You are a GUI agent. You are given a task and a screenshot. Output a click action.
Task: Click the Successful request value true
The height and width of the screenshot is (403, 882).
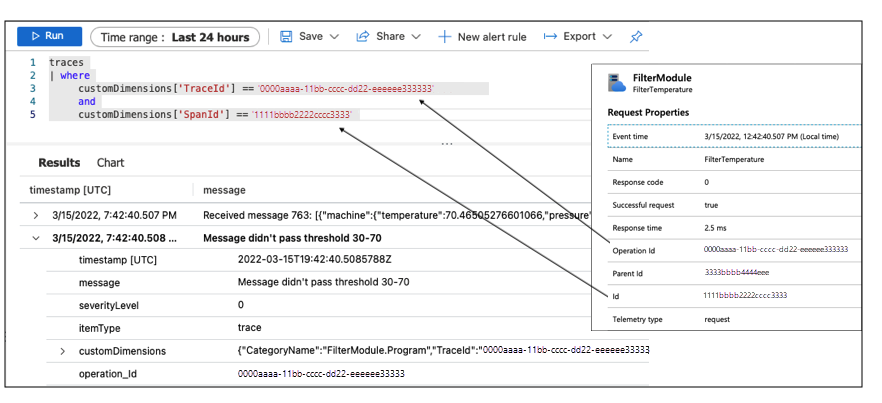pyautogui.click(x=711, y=205)
